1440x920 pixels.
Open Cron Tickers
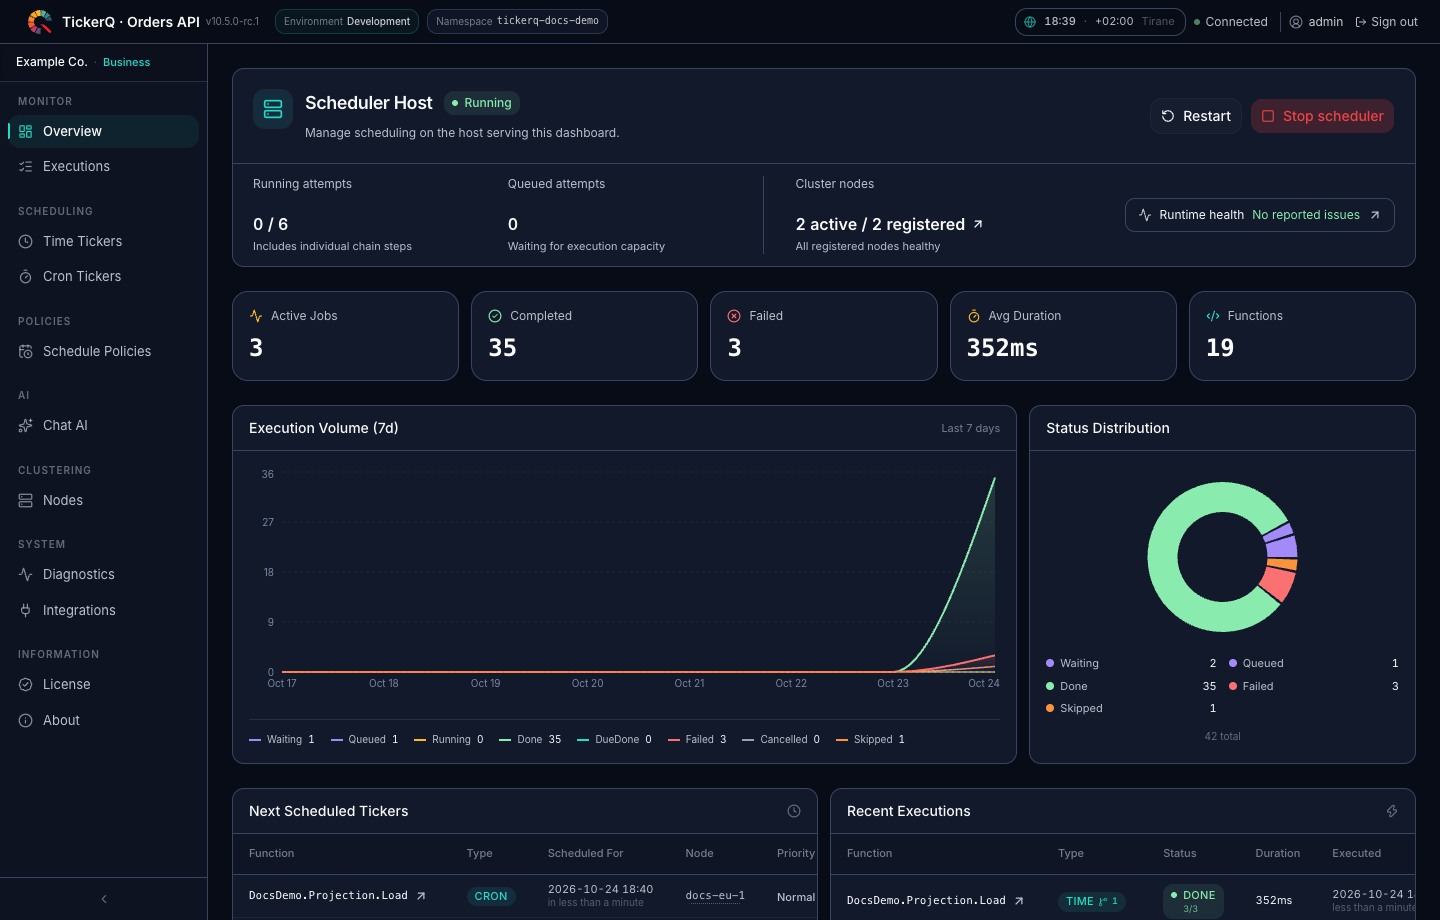tap(103, 276)
